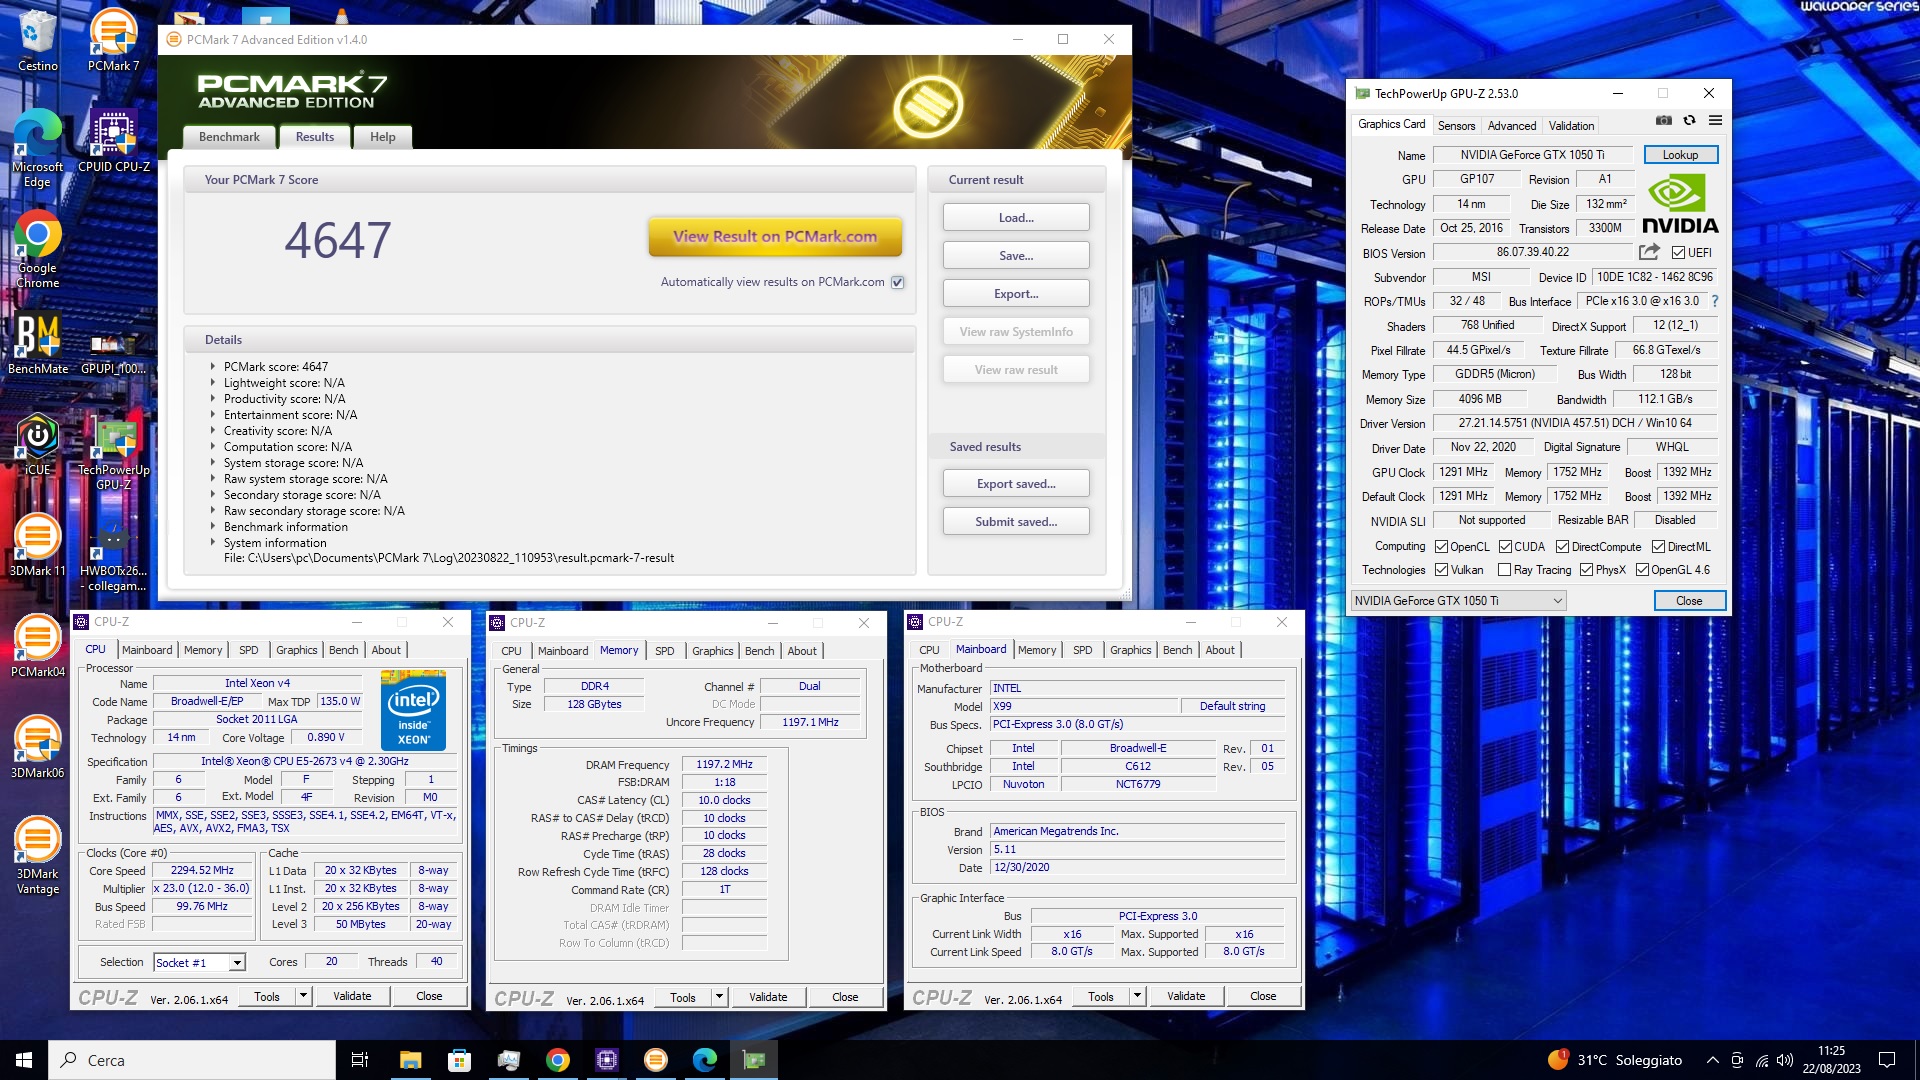Click Export... button in PCMark 7

click(x=1016, y=294)
